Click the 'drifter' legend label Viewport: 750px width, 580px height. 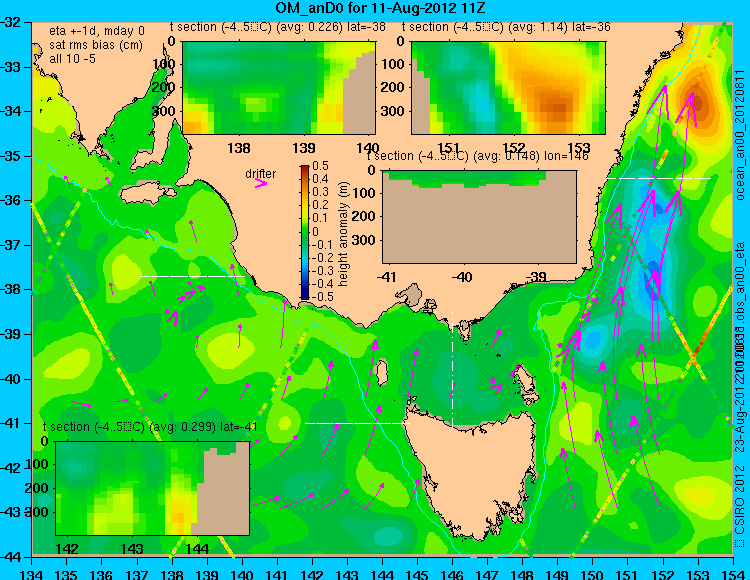[x=261, y=173]
